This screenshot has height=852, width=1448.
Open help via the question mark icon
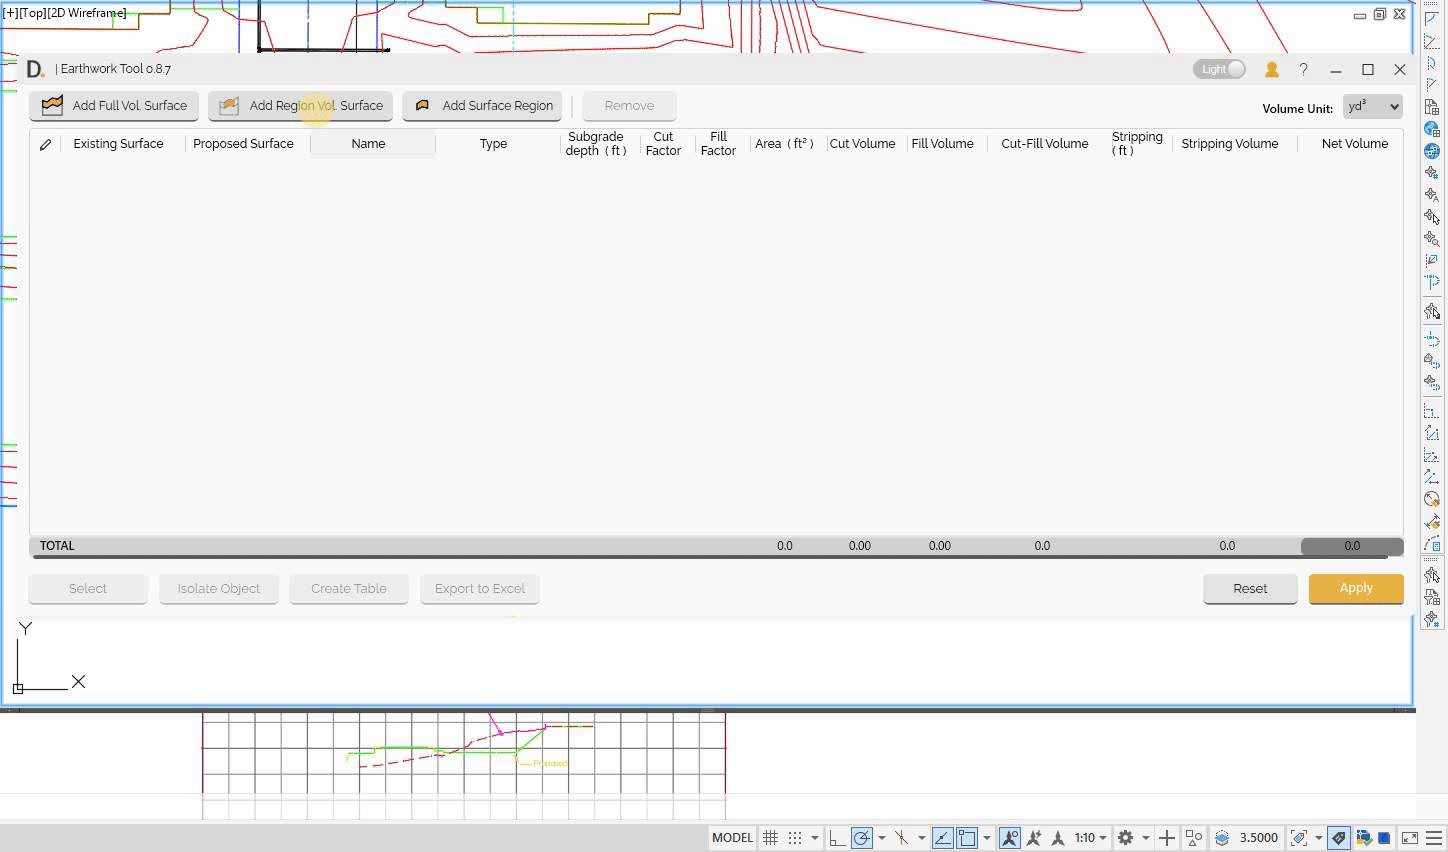click(1303, 69)
